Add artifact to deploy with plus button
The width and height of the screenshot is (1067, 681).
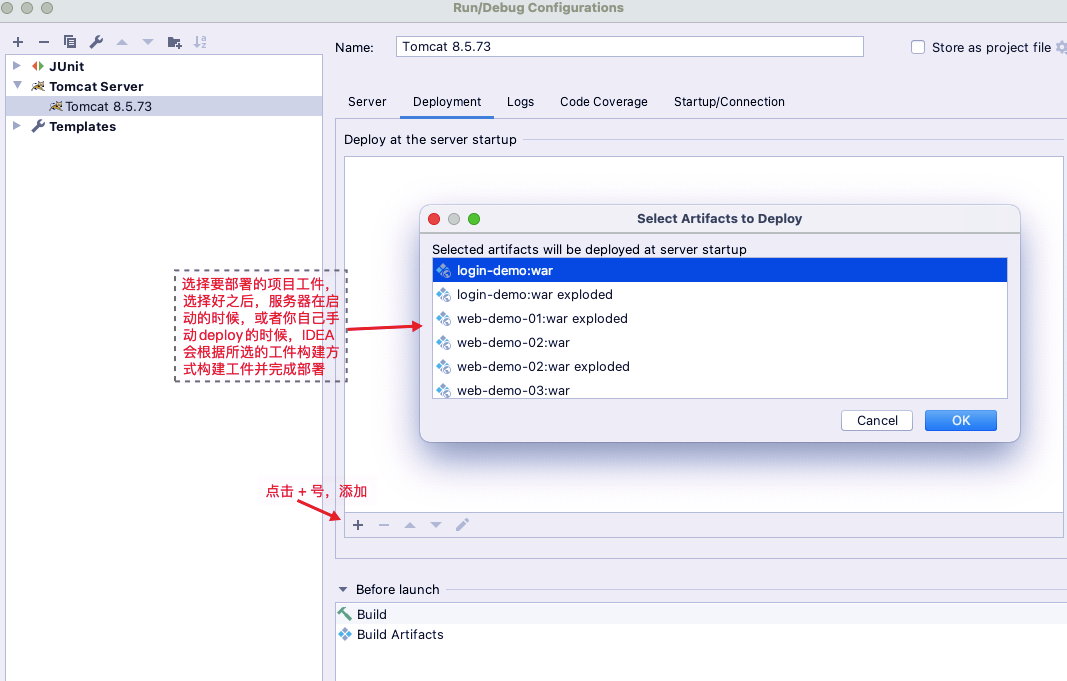[358, 525]
